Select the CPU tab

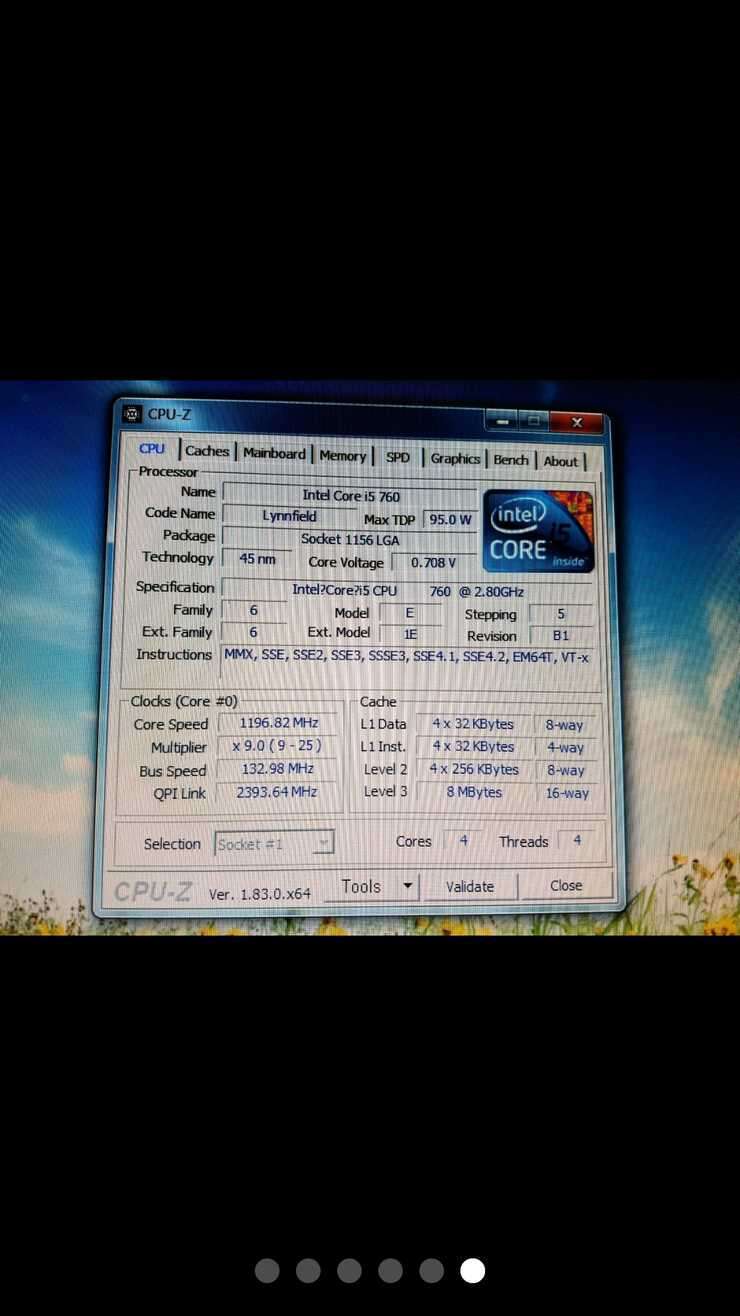pyautogui.click(x=152, y=449)
